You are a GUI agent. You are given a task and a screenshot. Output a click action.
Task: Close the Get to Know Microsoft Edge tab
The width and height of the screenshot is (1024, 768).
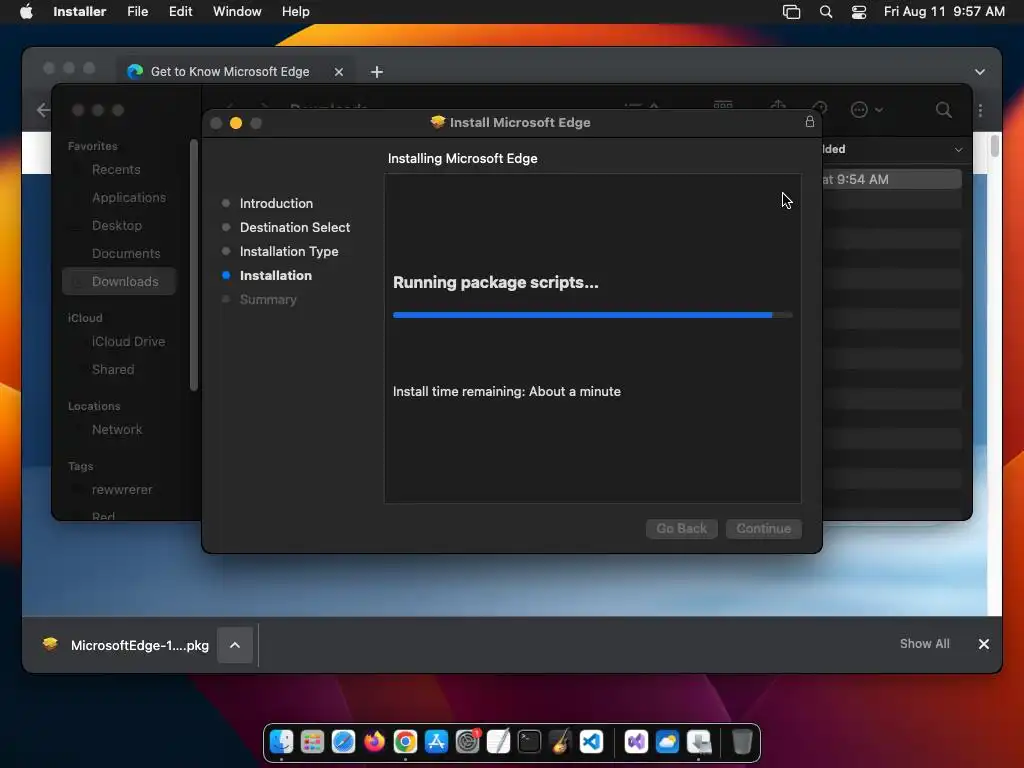tap(338, 72)
